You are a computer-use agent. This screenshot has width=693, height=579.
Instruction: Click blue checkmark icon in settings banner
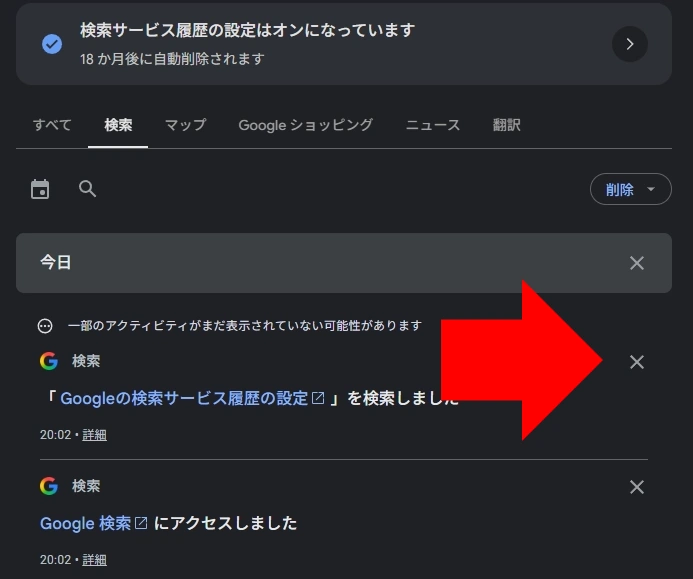tap(52, 44)
